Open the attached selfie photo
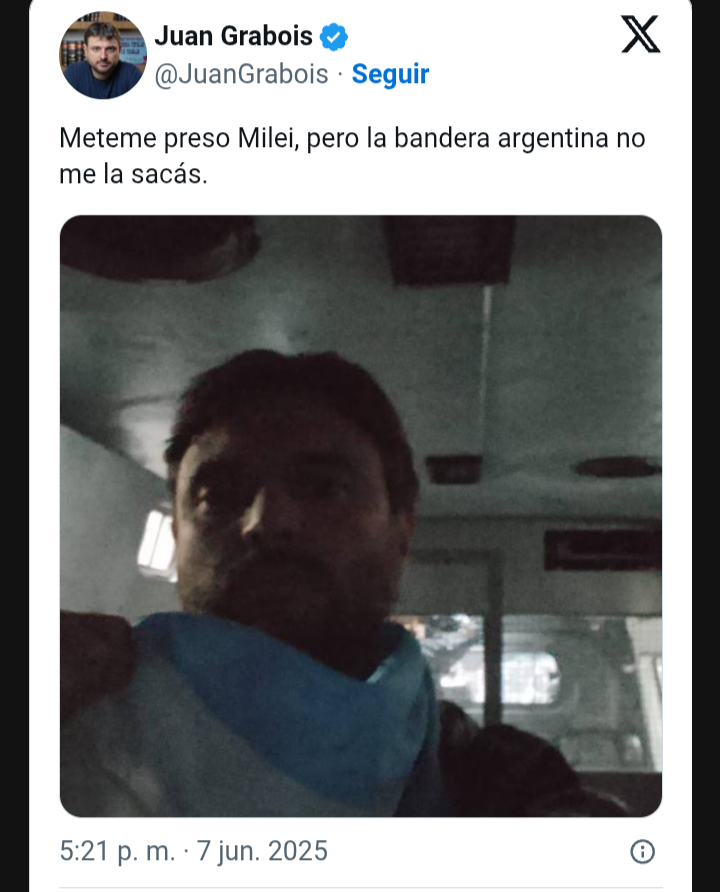Image resolution: width=720 pixels, height=892 pixels. click(361, 516)
